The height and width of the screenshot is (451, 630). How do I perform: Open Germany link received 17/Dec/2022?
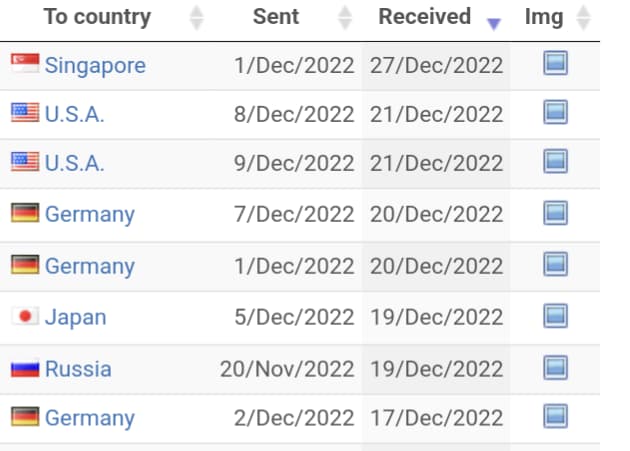pos(89,418)
